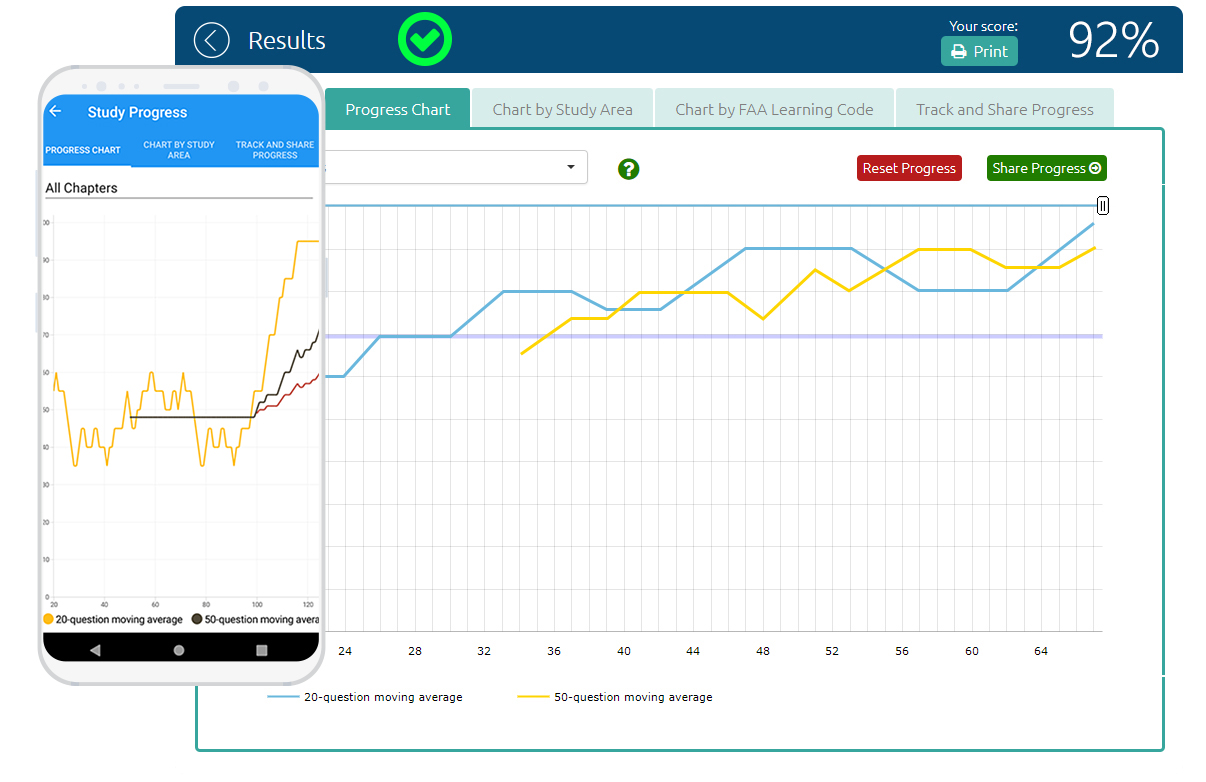Image resolution: width=1206 pixels, height=782 pixels.
Task: Expand the chapter dropdown arrow on chart panel
Action: [571, 167]
